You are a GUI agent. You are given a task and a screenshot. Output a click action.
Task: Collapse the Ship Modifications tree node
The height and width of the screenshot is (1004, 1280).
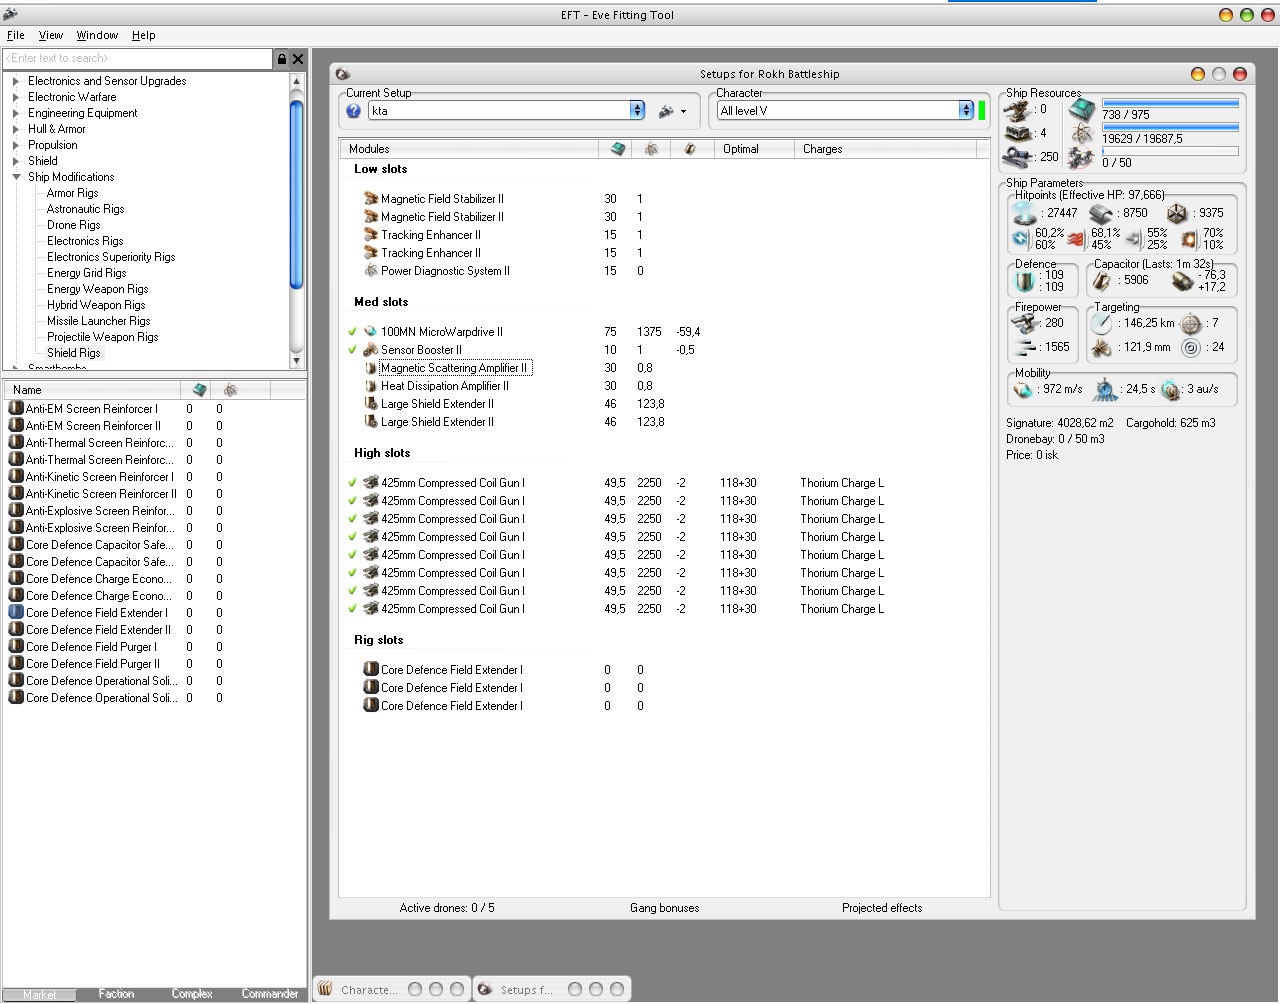coord(16,177)
